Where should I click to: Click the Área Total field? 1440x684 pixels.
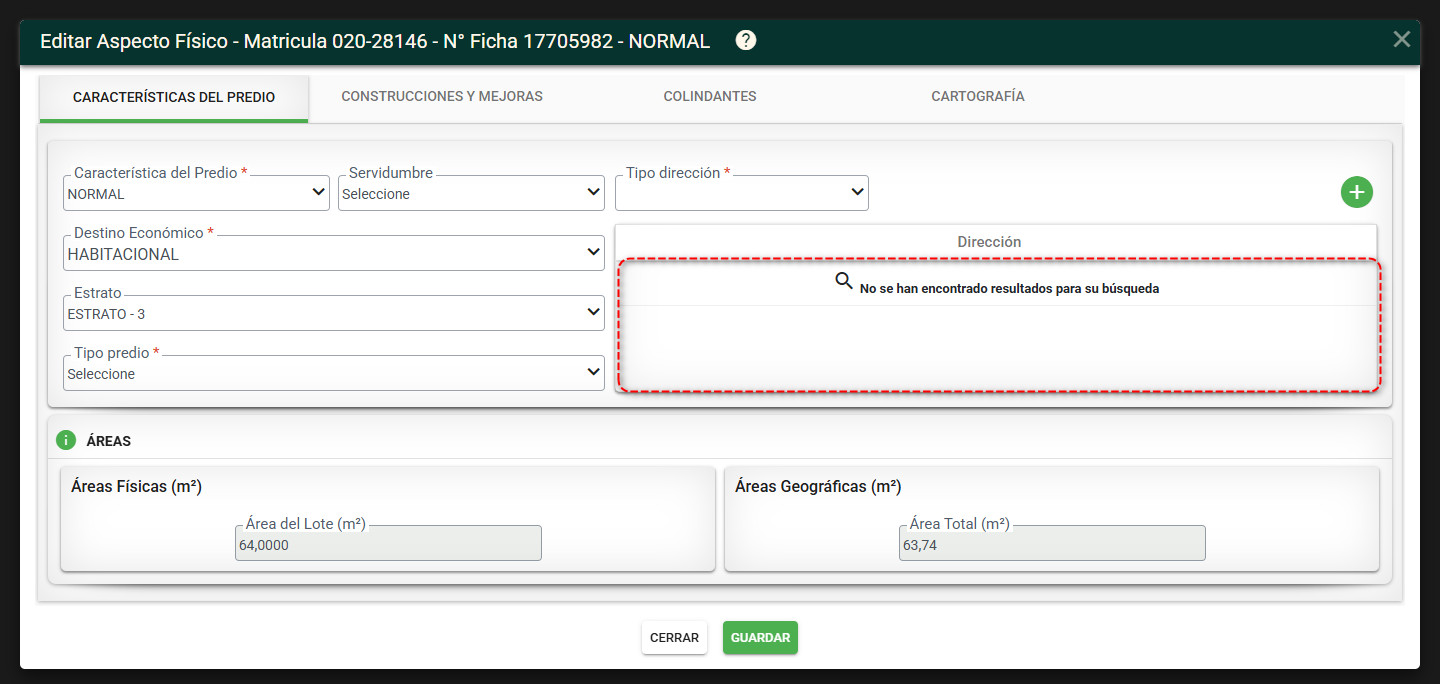1052,543
